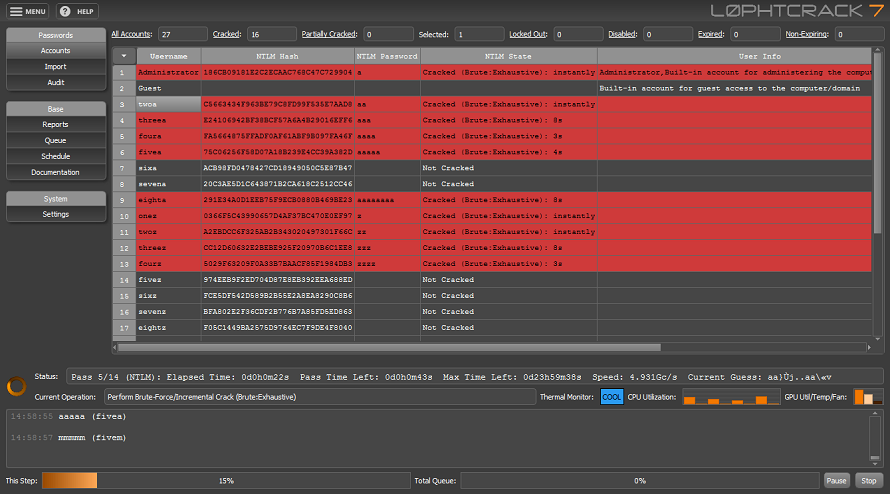Click the horizontal table scrollbar

click(x=389, y=347)
